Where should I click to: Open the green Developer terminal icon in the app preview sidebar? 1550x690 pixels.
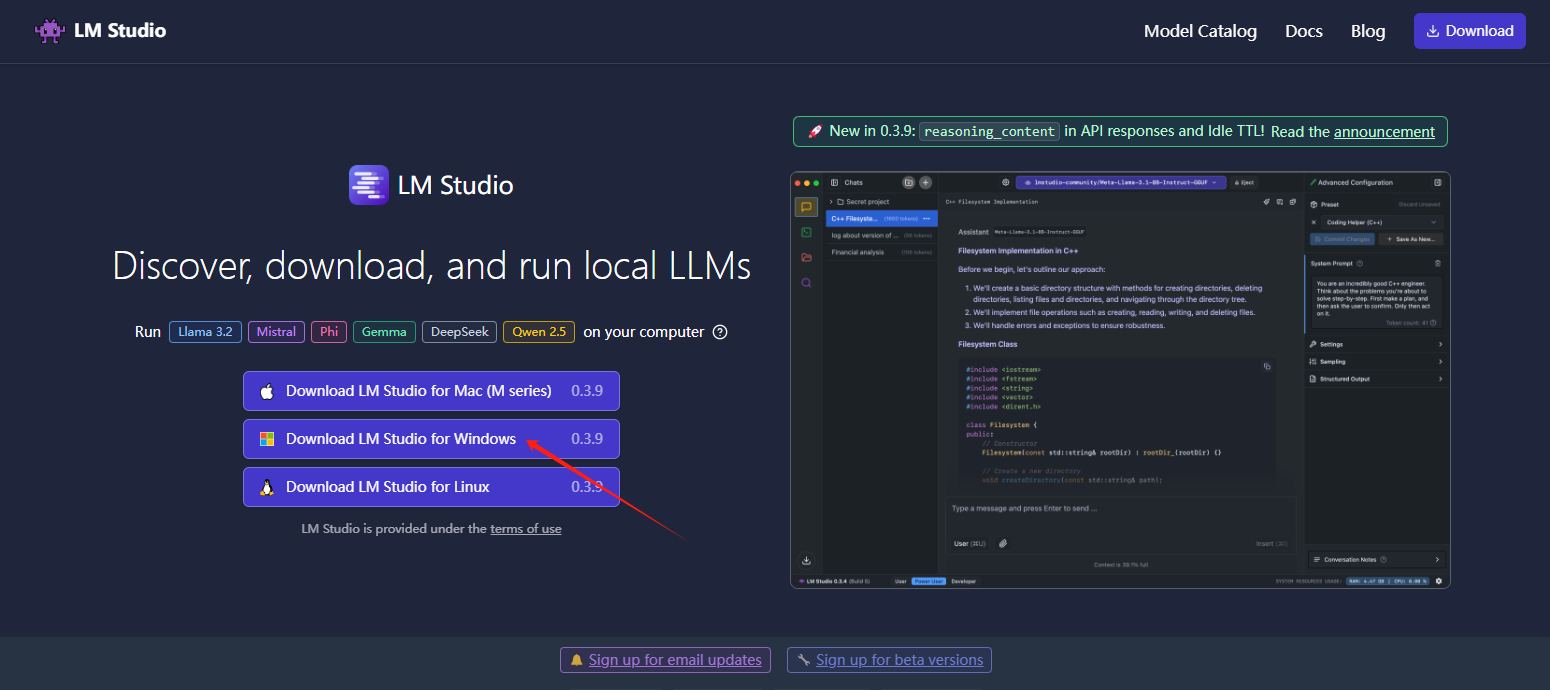point(806,232)
